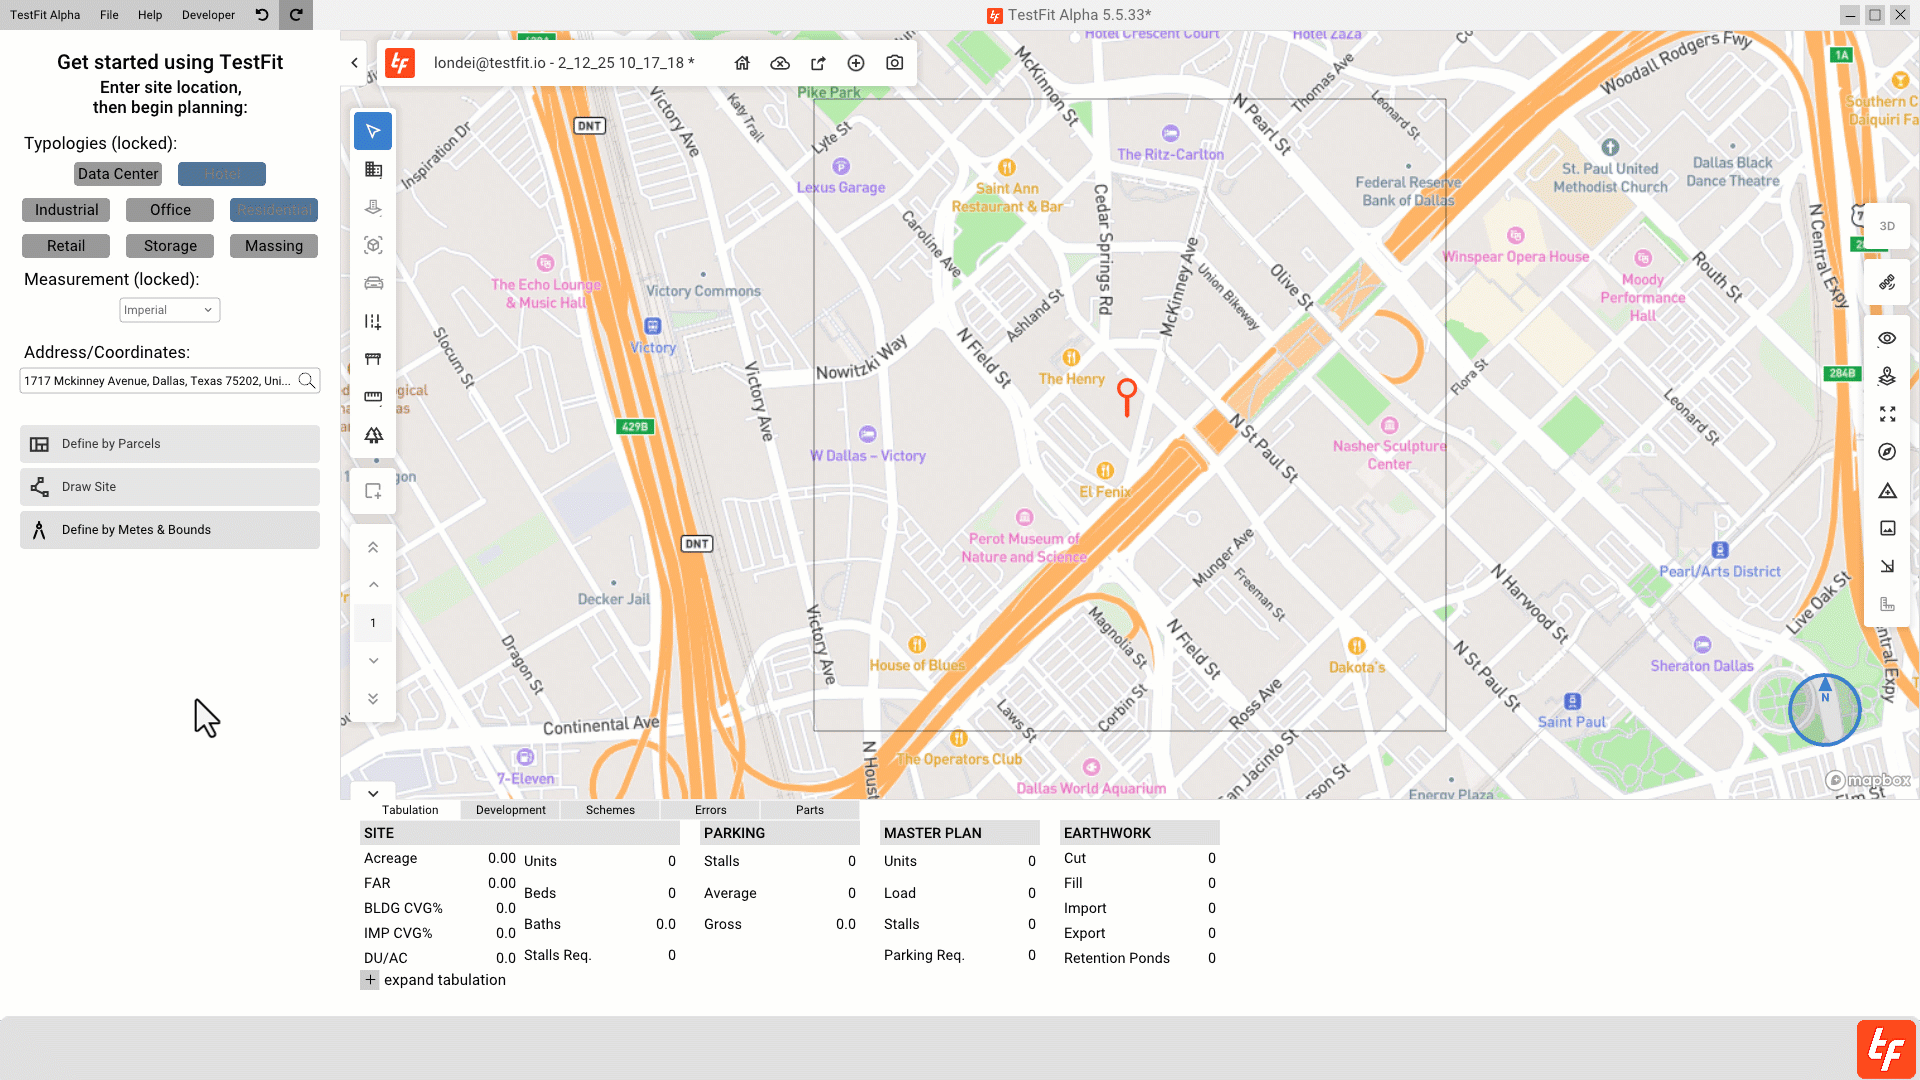Click the cloud save icon
The height and width of the screenshot is (1080, 1920).
tap(780, 63)
